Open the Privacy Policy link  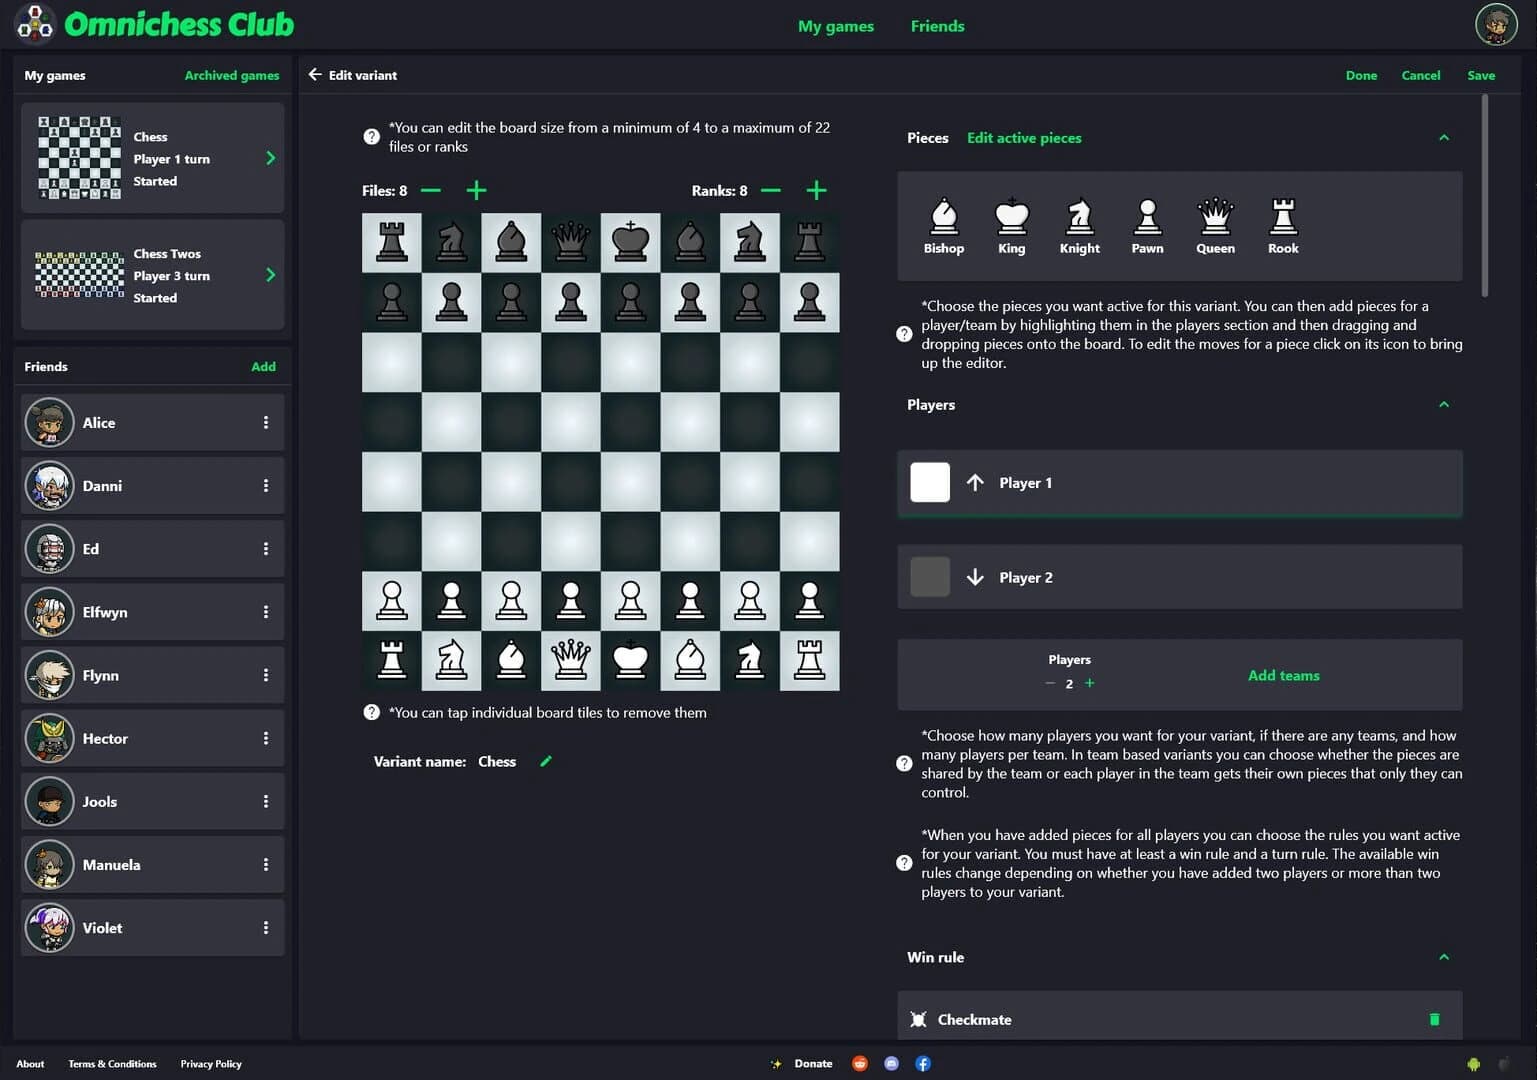[x=211, y=1064]
